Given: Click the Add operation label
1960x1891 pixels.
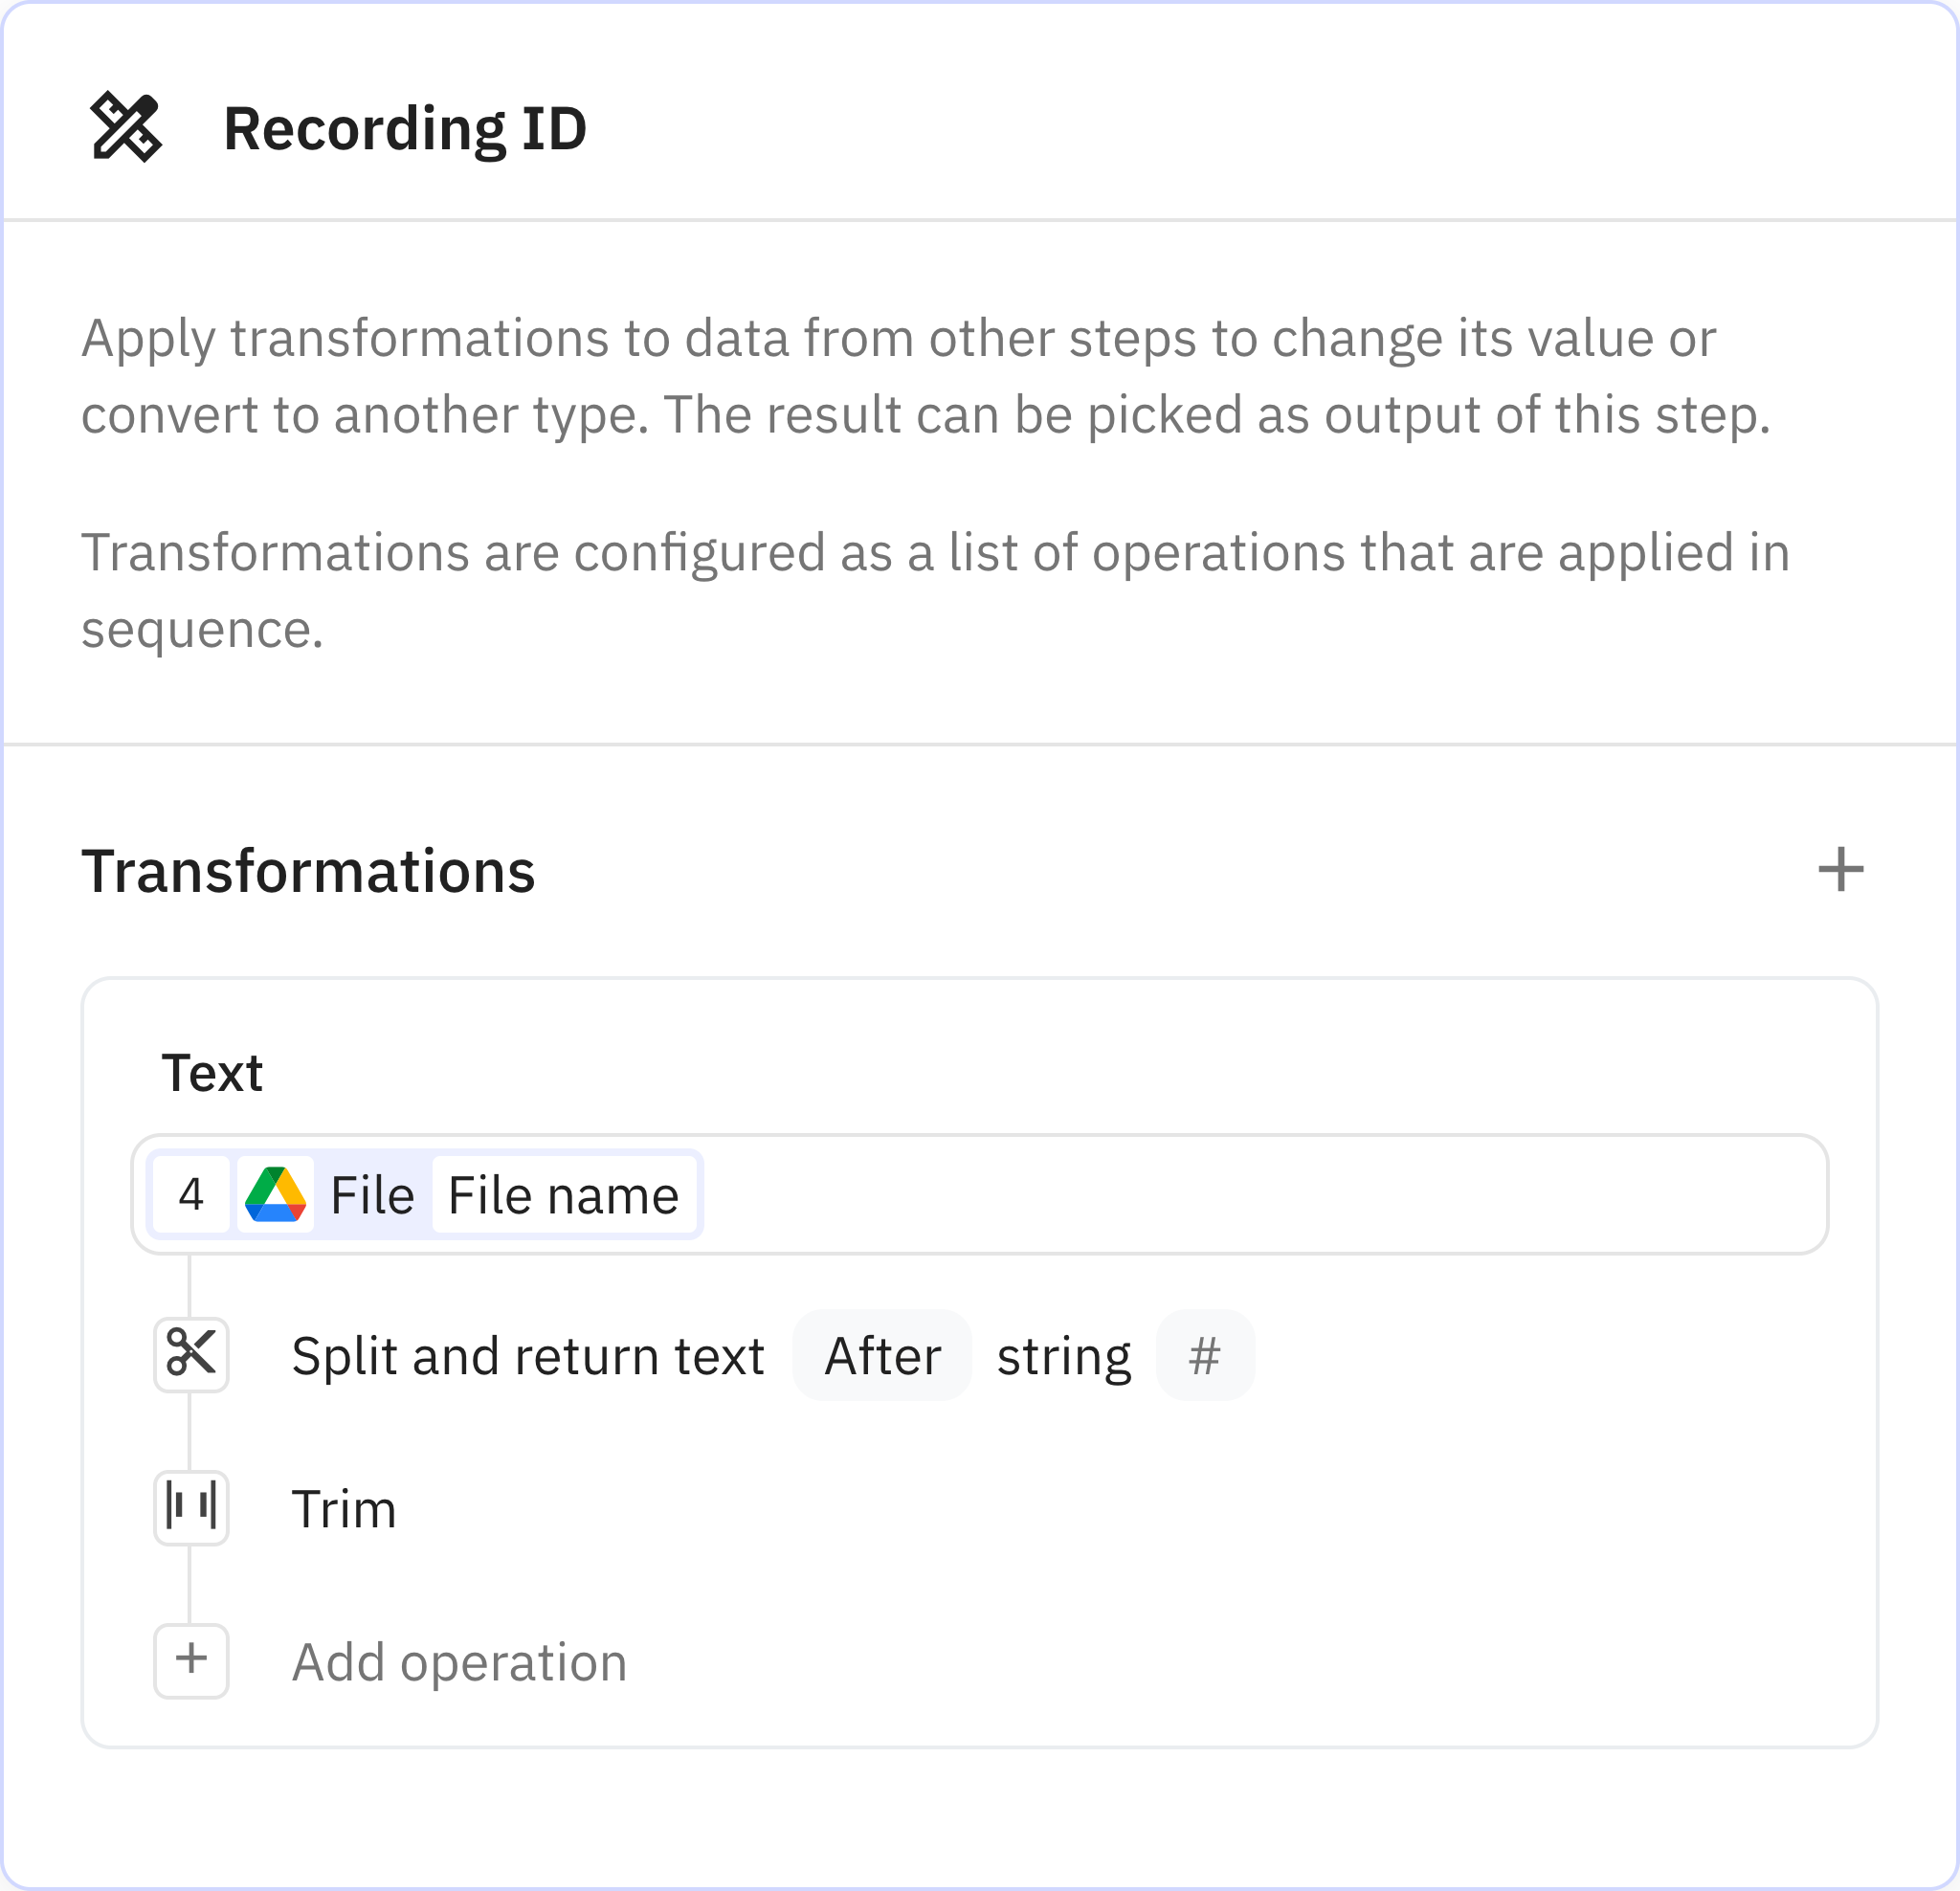Looking at the screenshot, I should pyautogui.click(x=459, y=1662).
